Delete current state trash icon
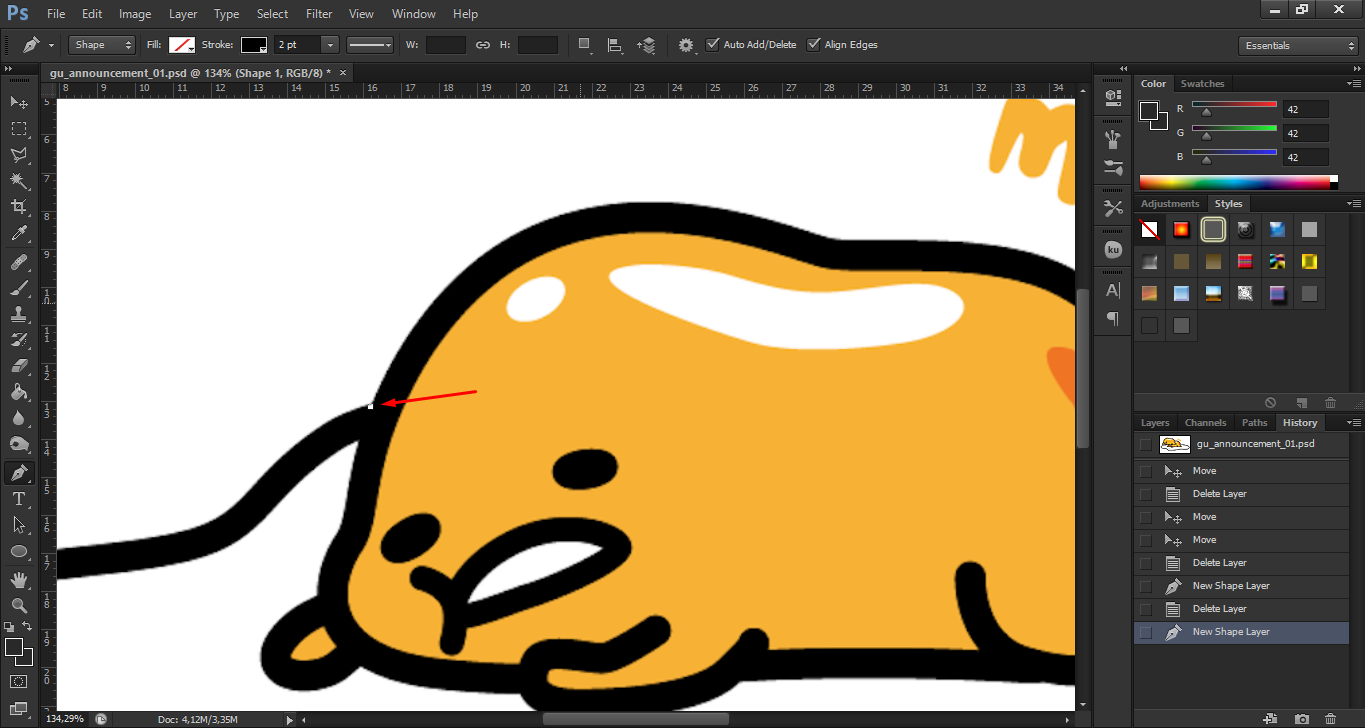The image size is (1365, 728). [1330, 719]
